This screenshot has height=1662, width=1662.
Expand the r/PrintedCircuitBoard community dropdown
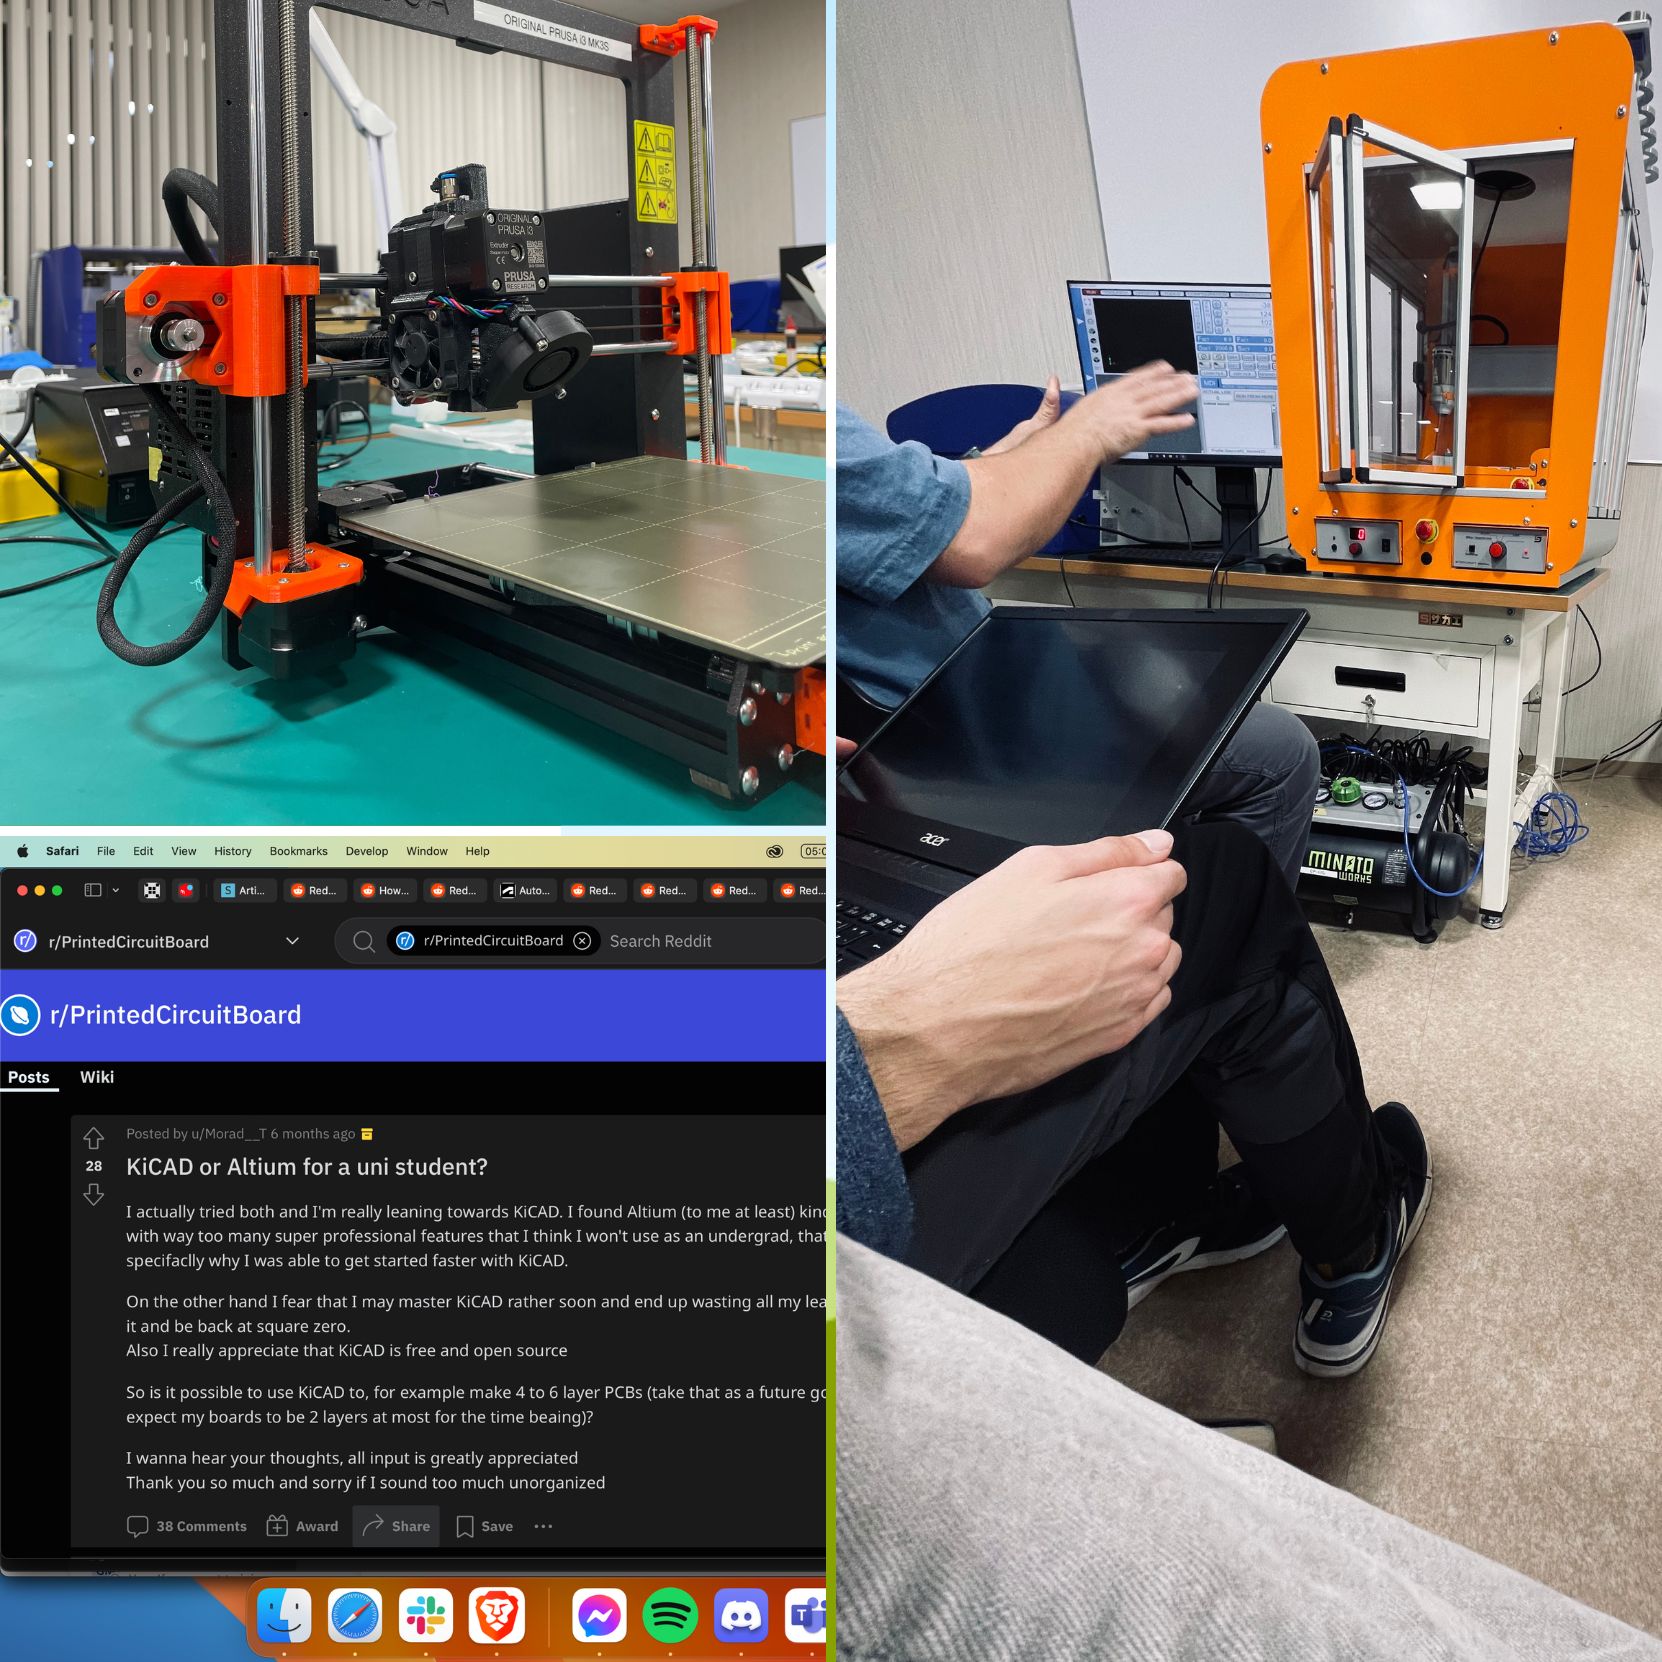pyautogui.click(x=292, y=941)
